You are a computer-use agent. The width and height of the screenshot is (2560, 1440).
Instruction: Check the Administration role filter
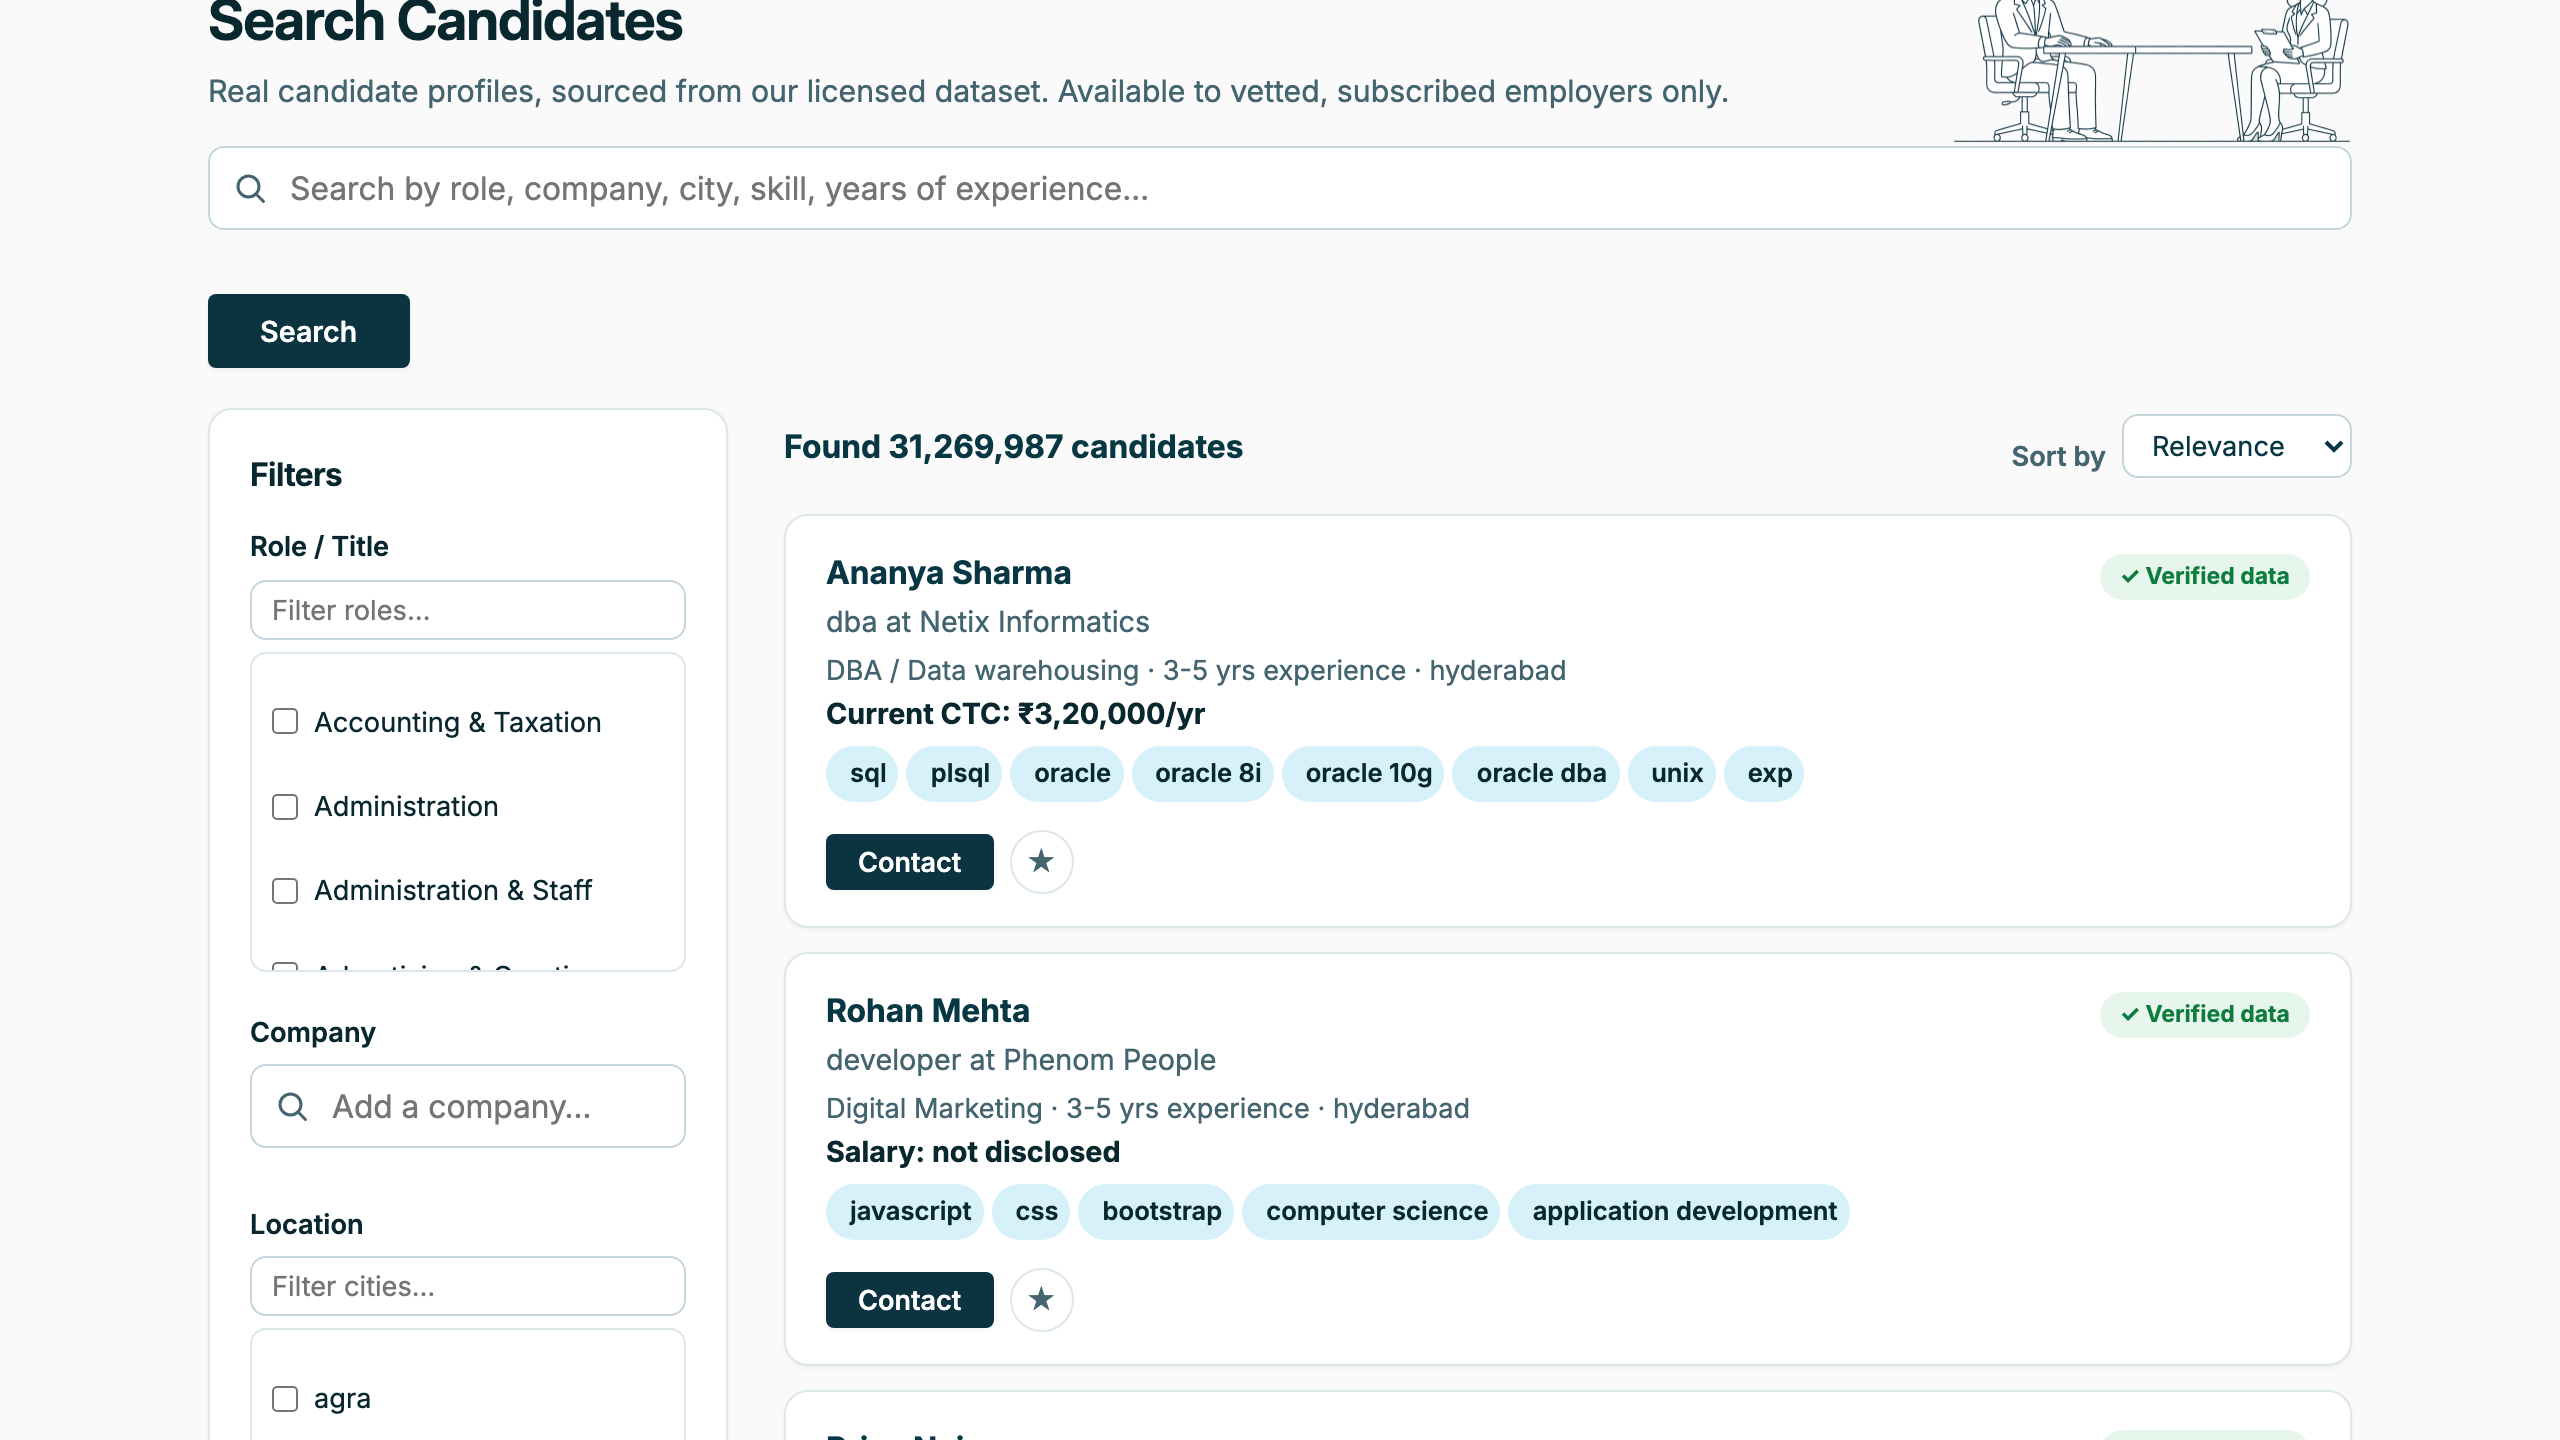tap(285, 806)
